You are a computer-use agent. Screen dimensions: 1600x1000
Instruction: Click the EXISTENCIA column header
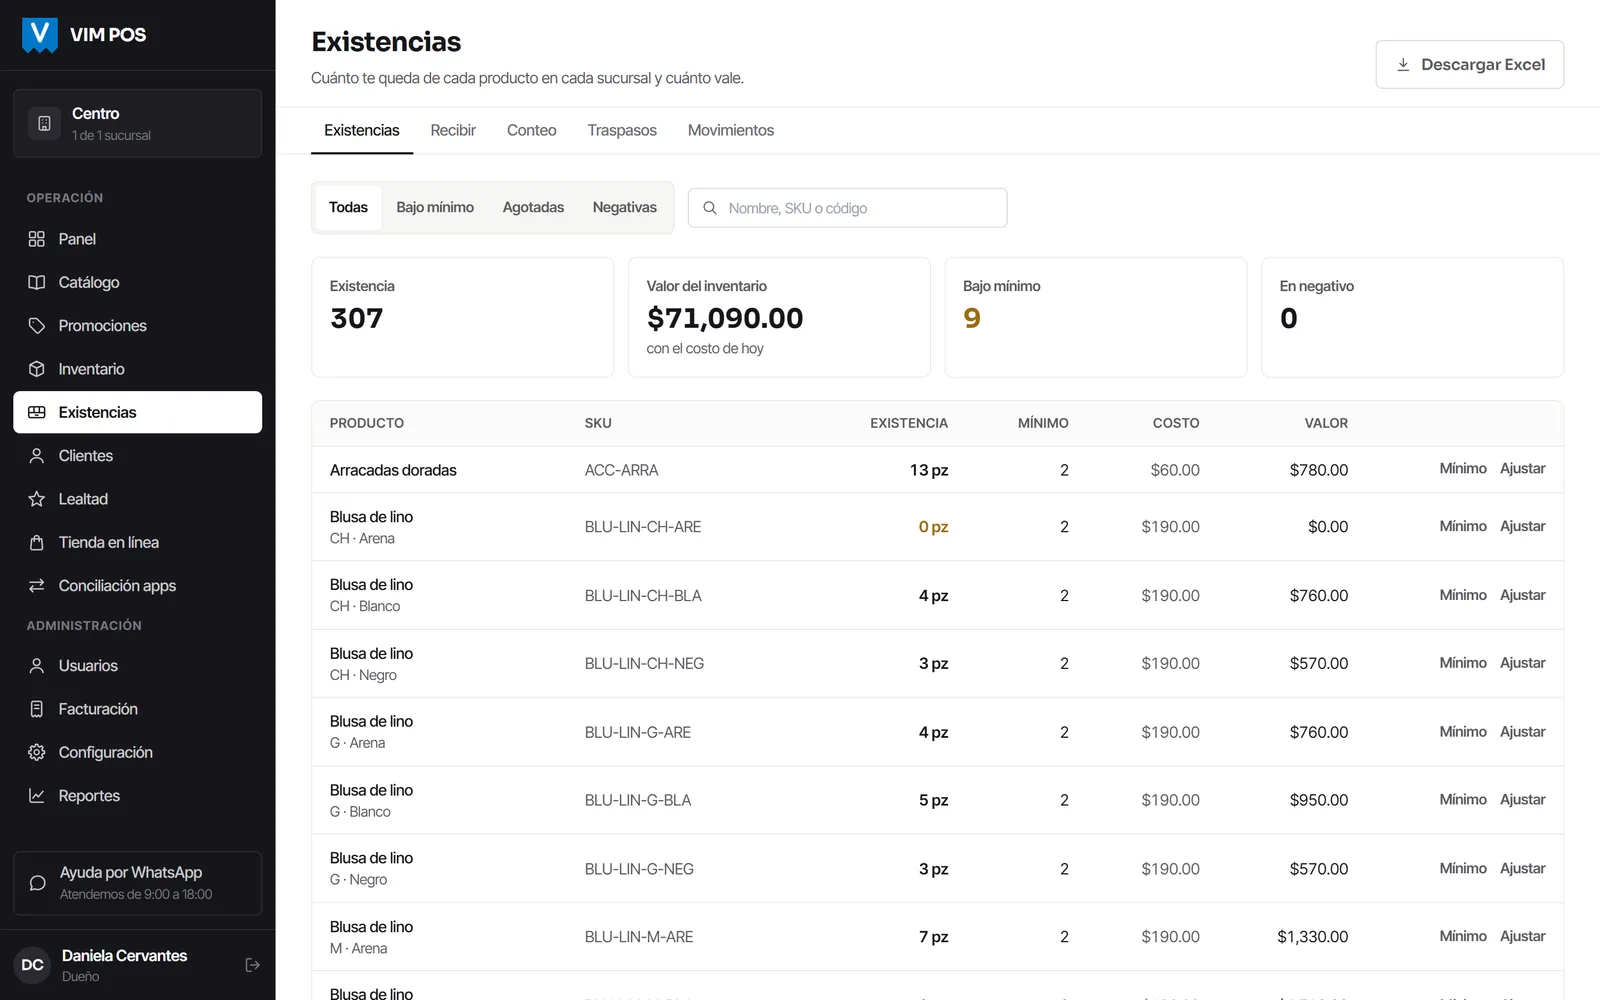click(908, 423)
